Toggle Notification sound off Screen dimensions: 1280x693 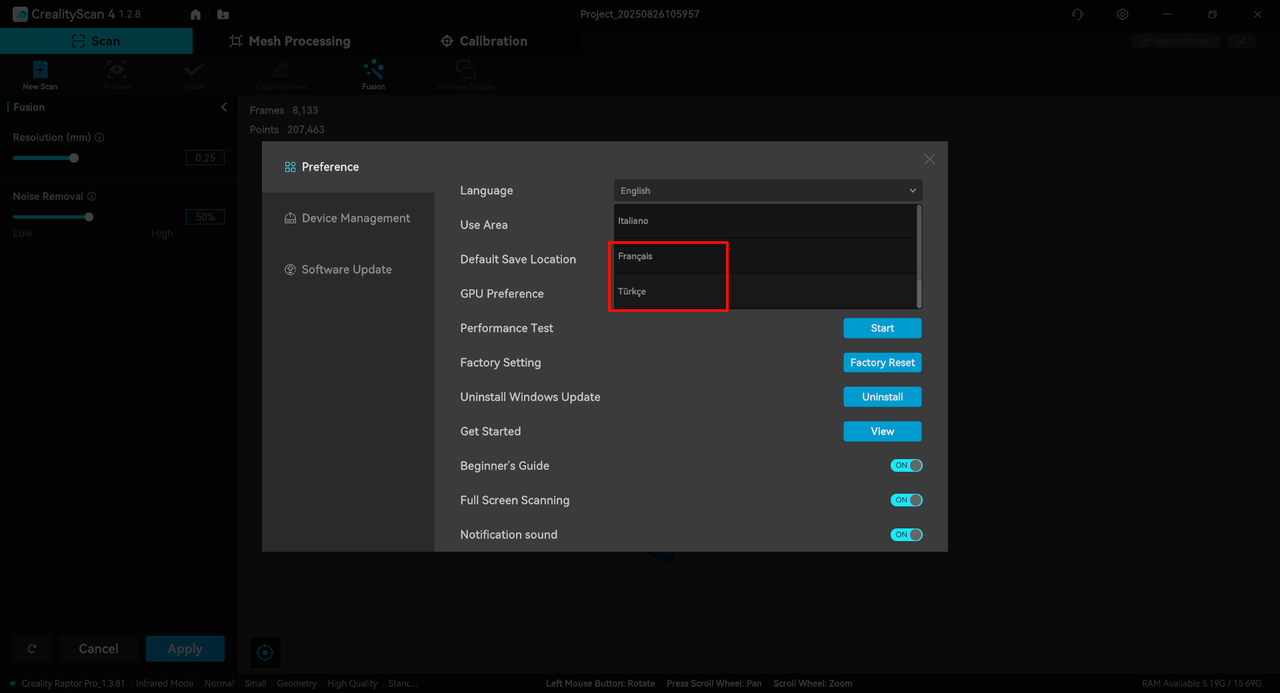pos(906,535)
